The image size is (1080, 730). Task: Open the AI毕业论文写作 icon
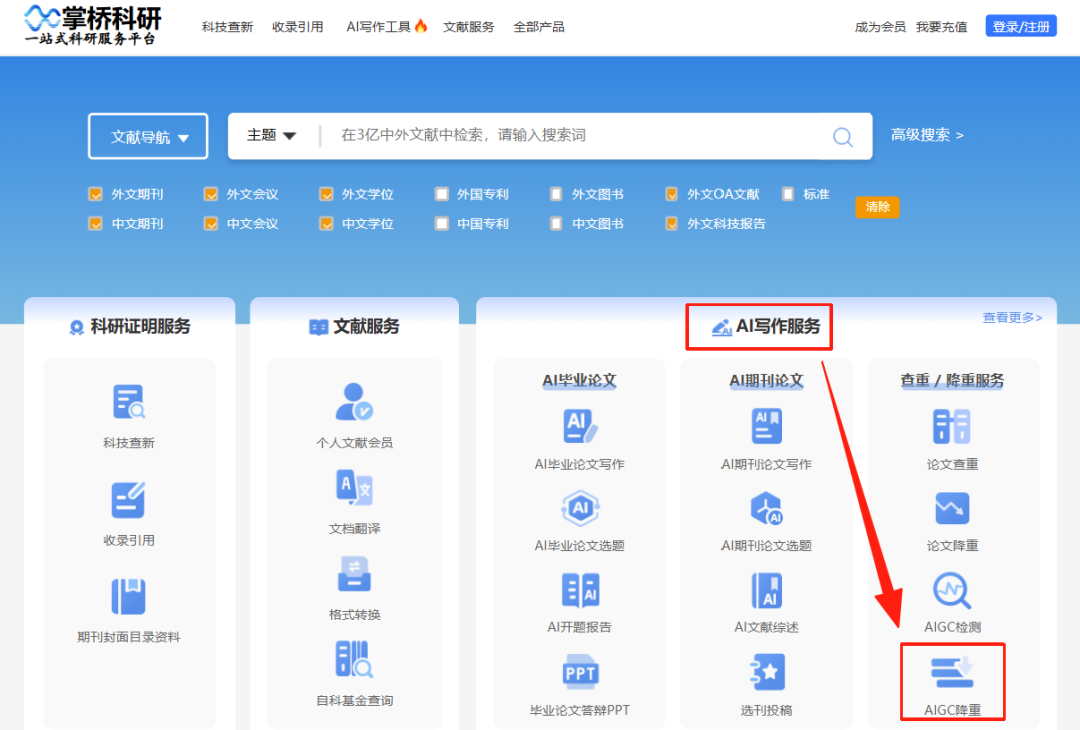pyautogui.click(x=580, y=426)
